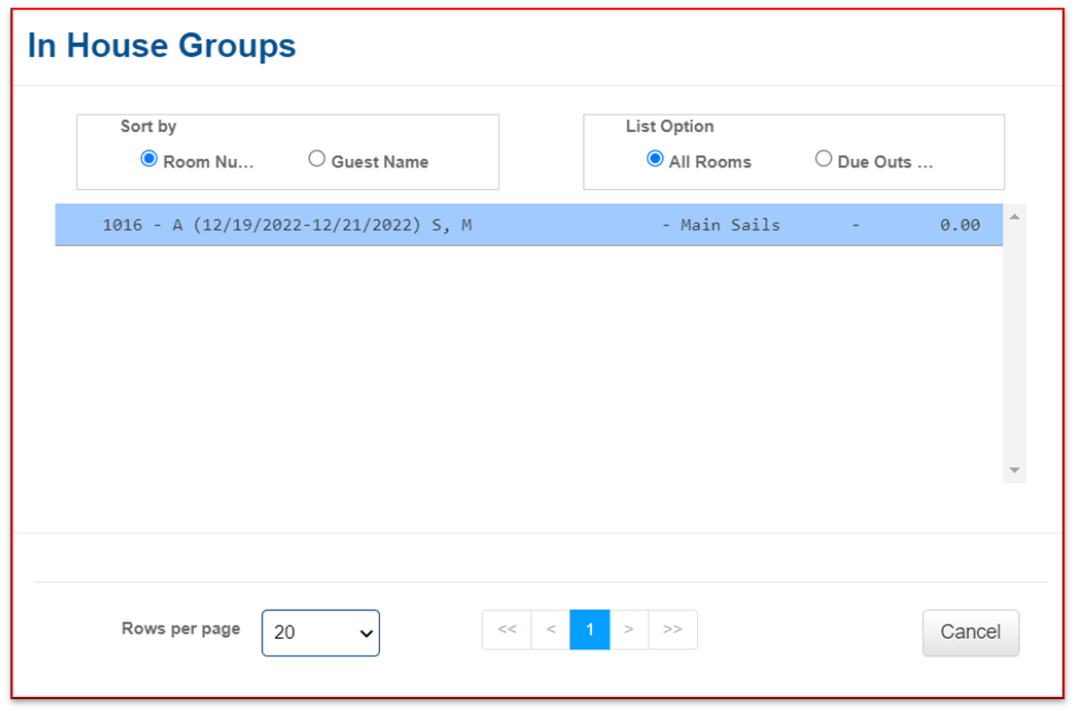Select page 1 in pagination
1076x713 pixels.
pos(590,630)
